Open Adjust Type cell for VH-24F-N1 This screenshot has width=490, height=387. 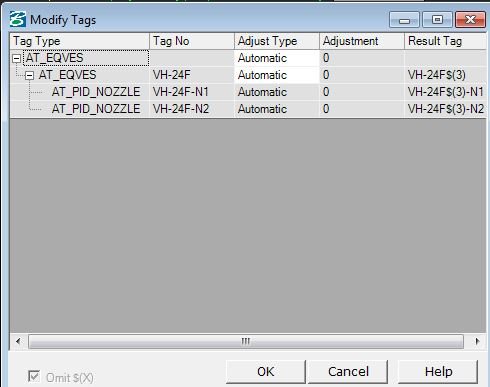277,92
